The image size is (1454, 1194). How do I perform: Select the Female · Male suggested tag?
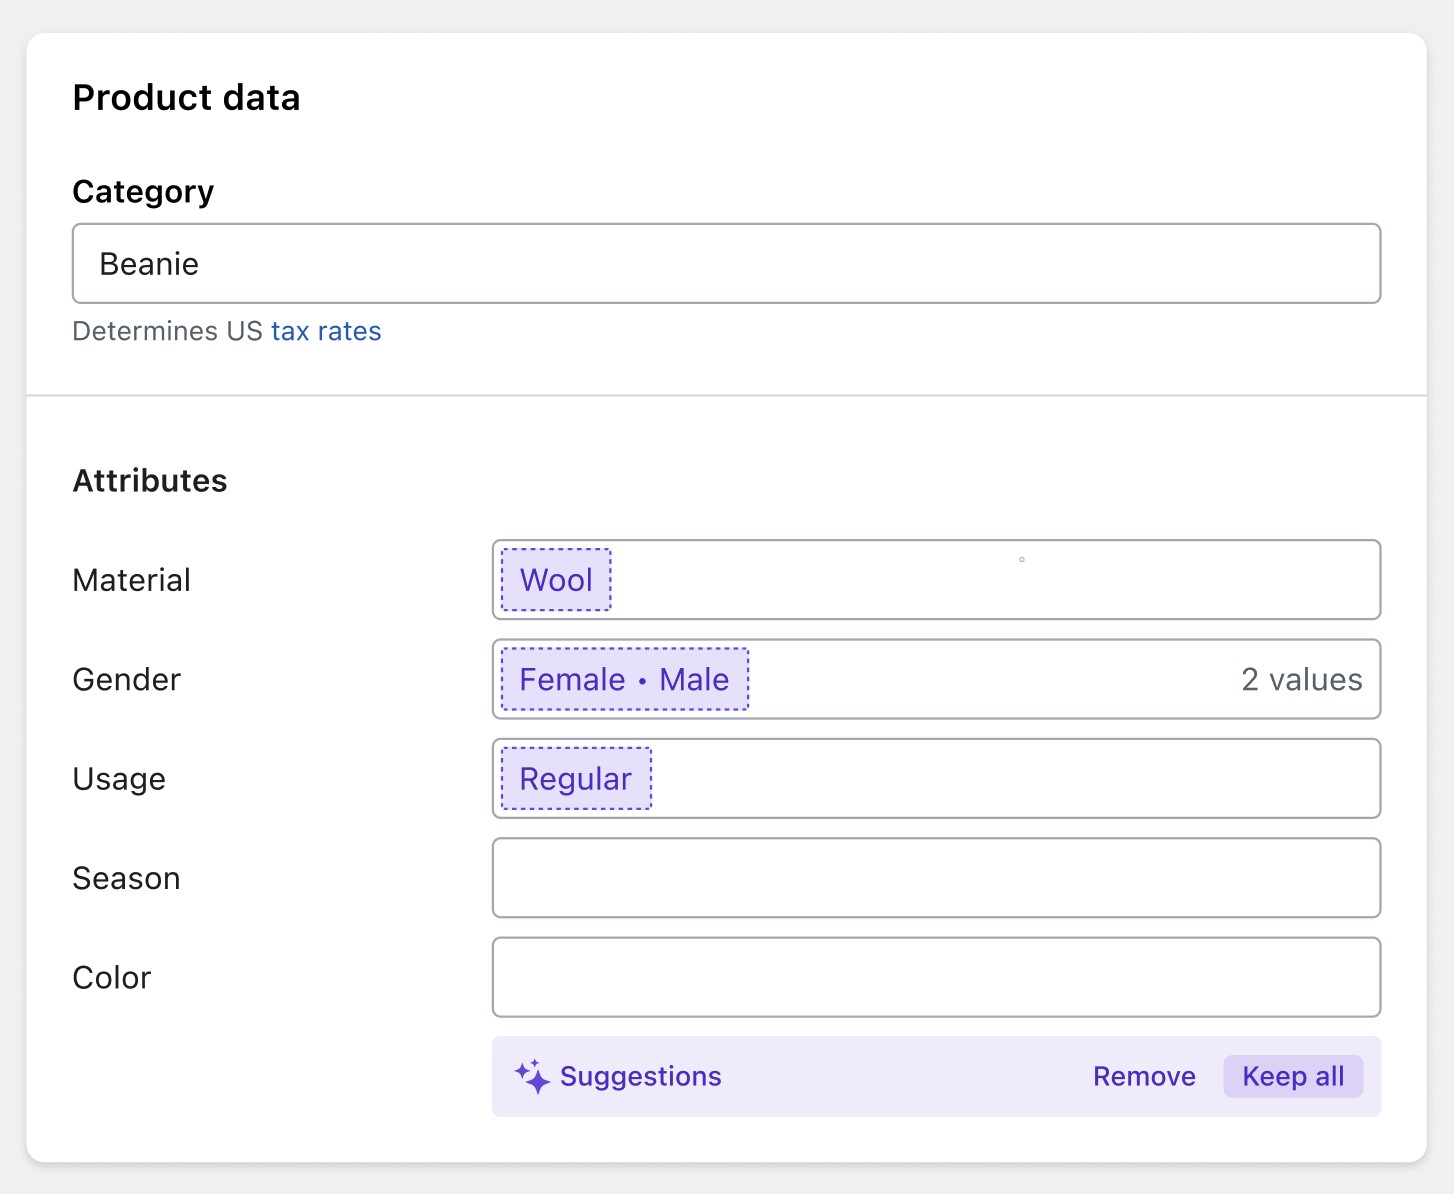[624, 680]
